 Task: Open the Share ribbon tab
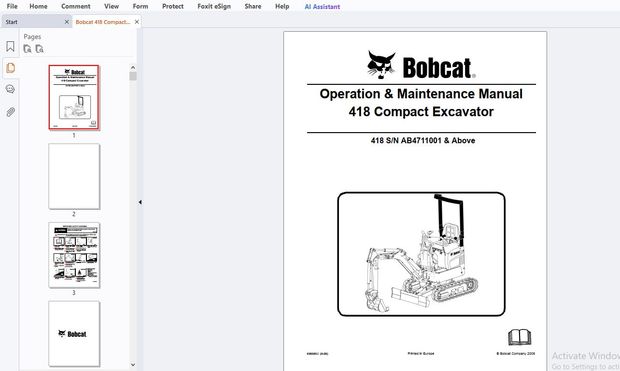tap(253, 6)
